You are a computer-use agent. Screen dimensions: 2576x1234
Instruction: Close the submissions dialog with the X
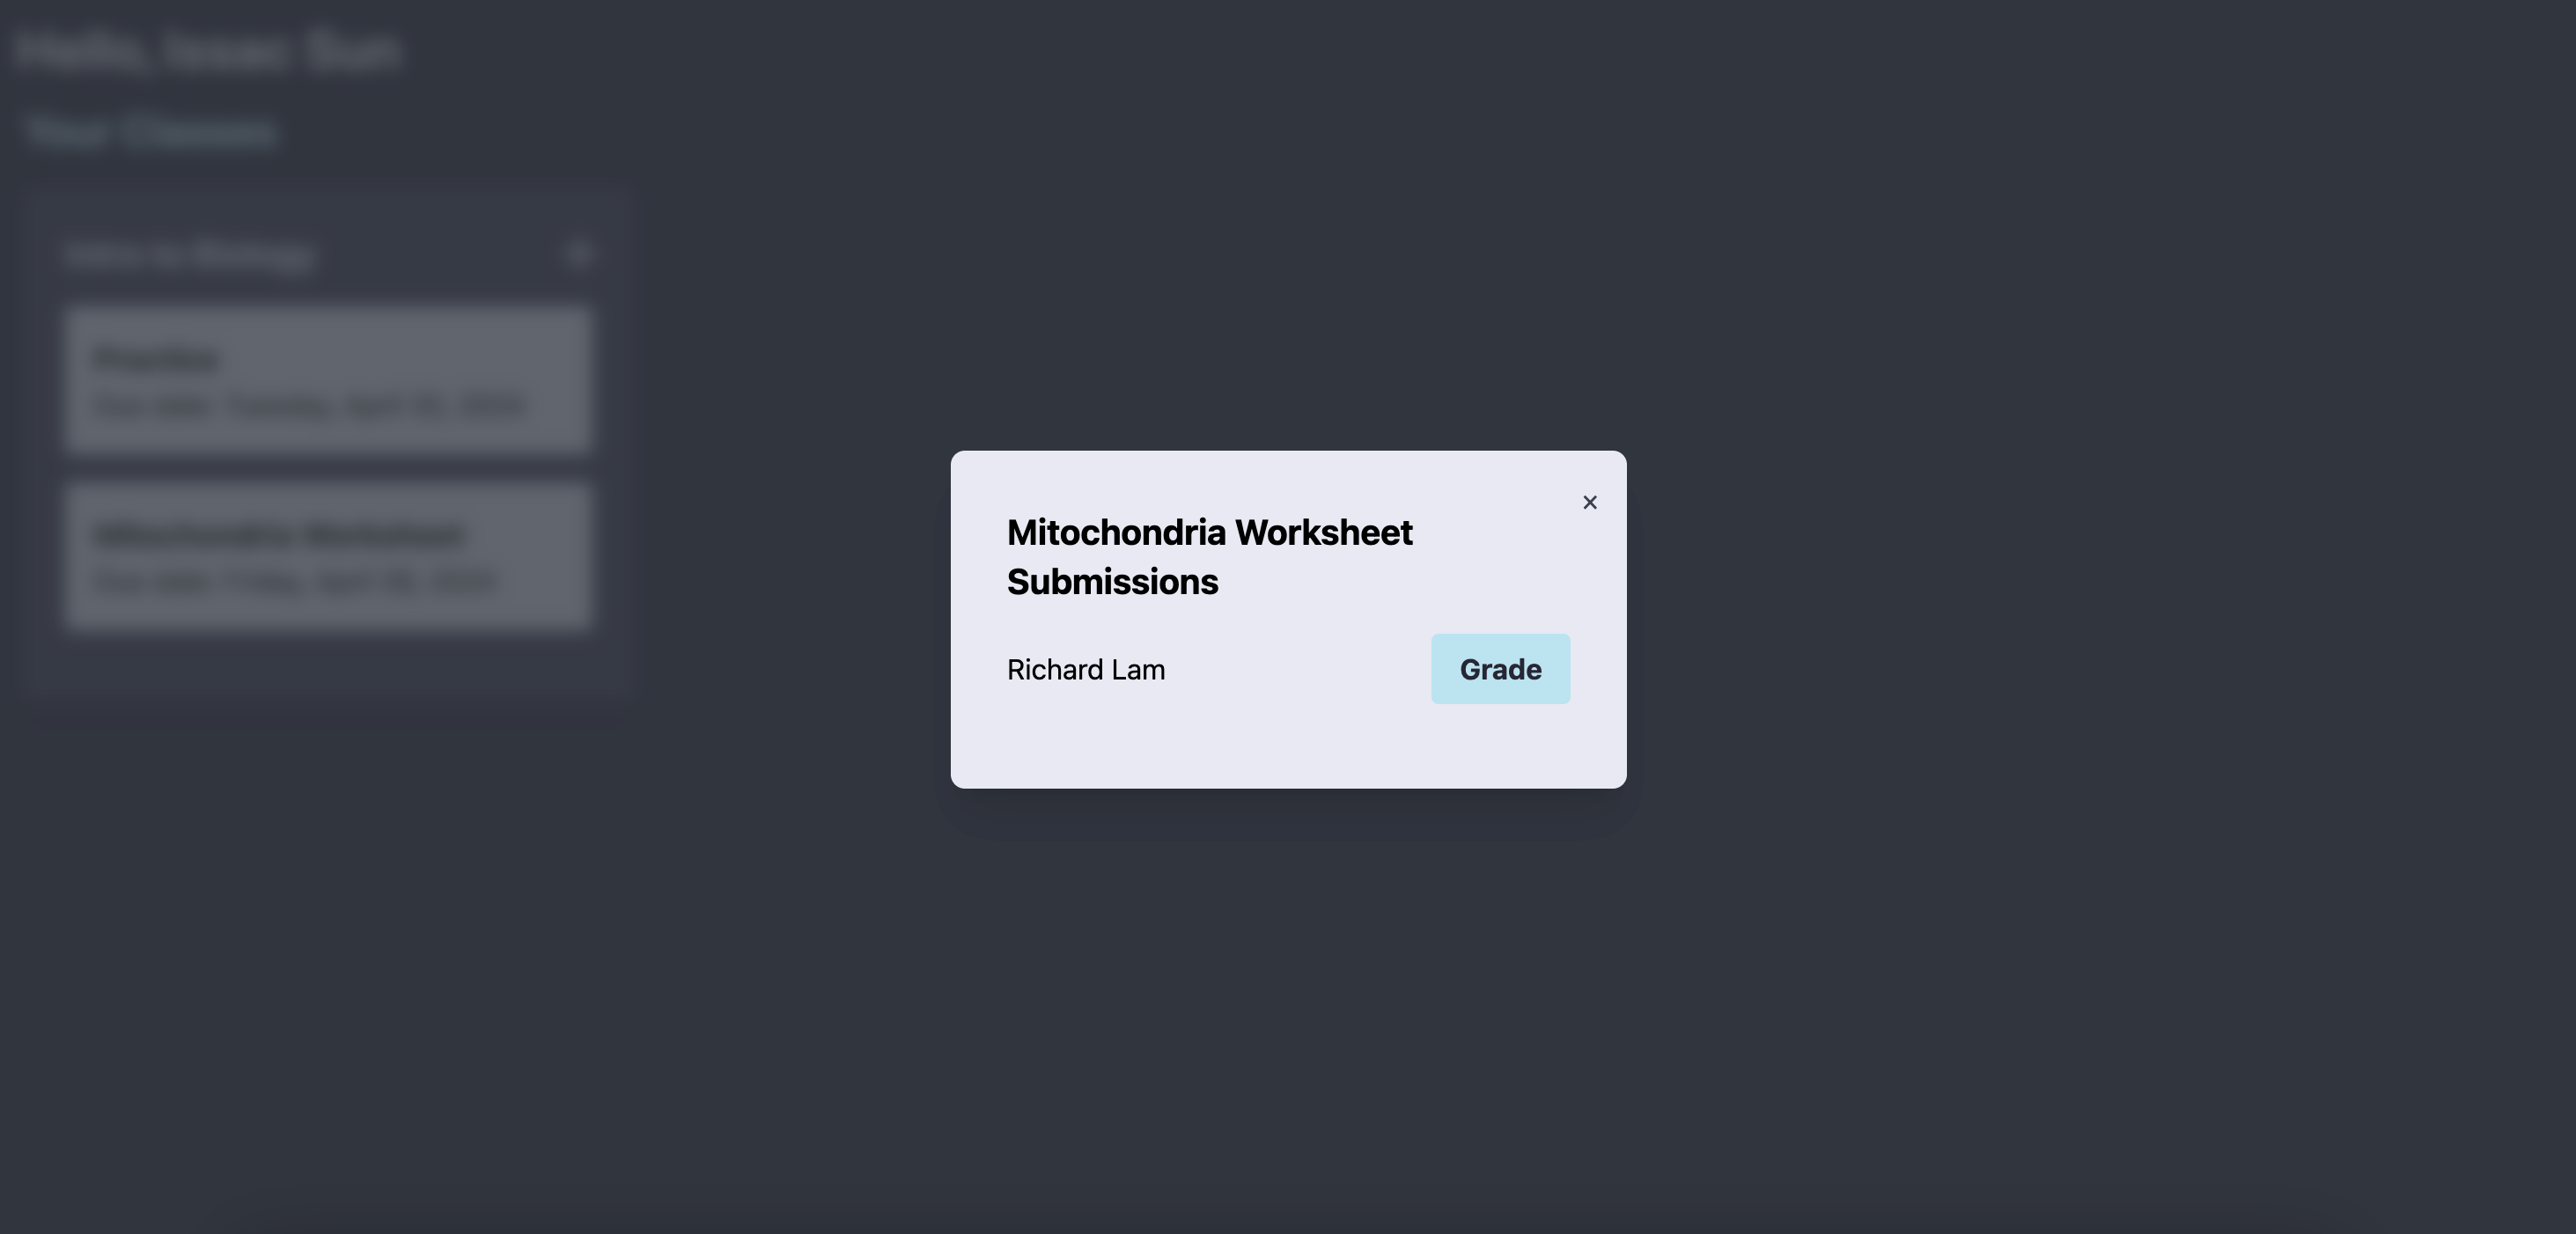1590,502
